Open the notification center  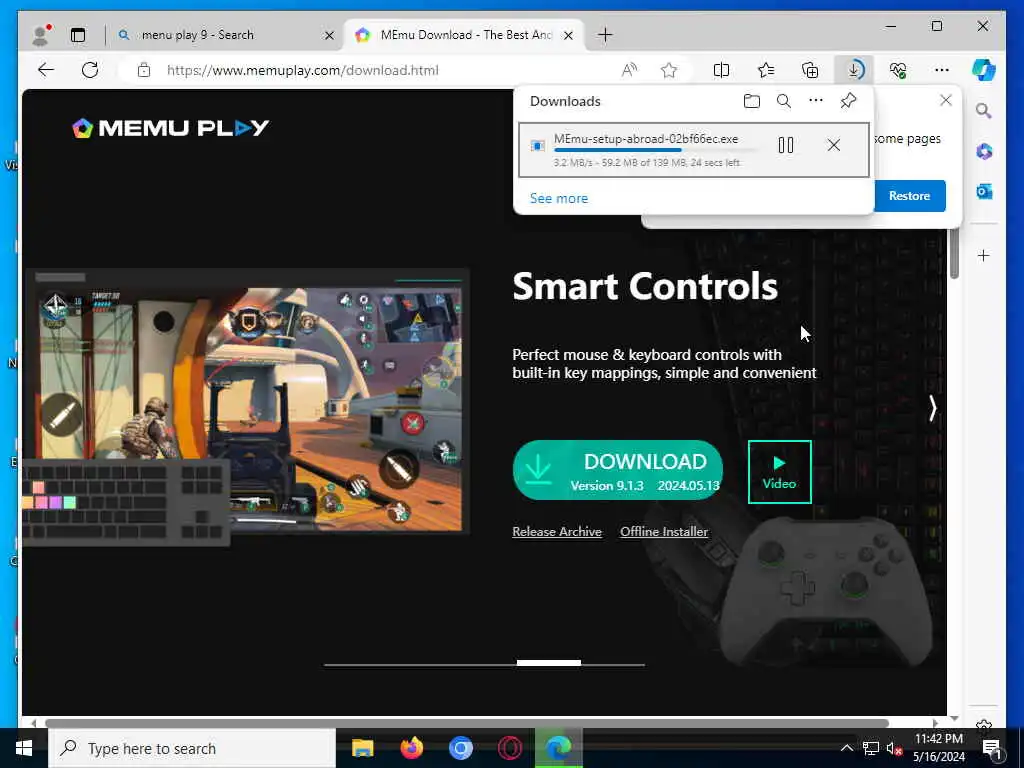(x=992, y=748)
